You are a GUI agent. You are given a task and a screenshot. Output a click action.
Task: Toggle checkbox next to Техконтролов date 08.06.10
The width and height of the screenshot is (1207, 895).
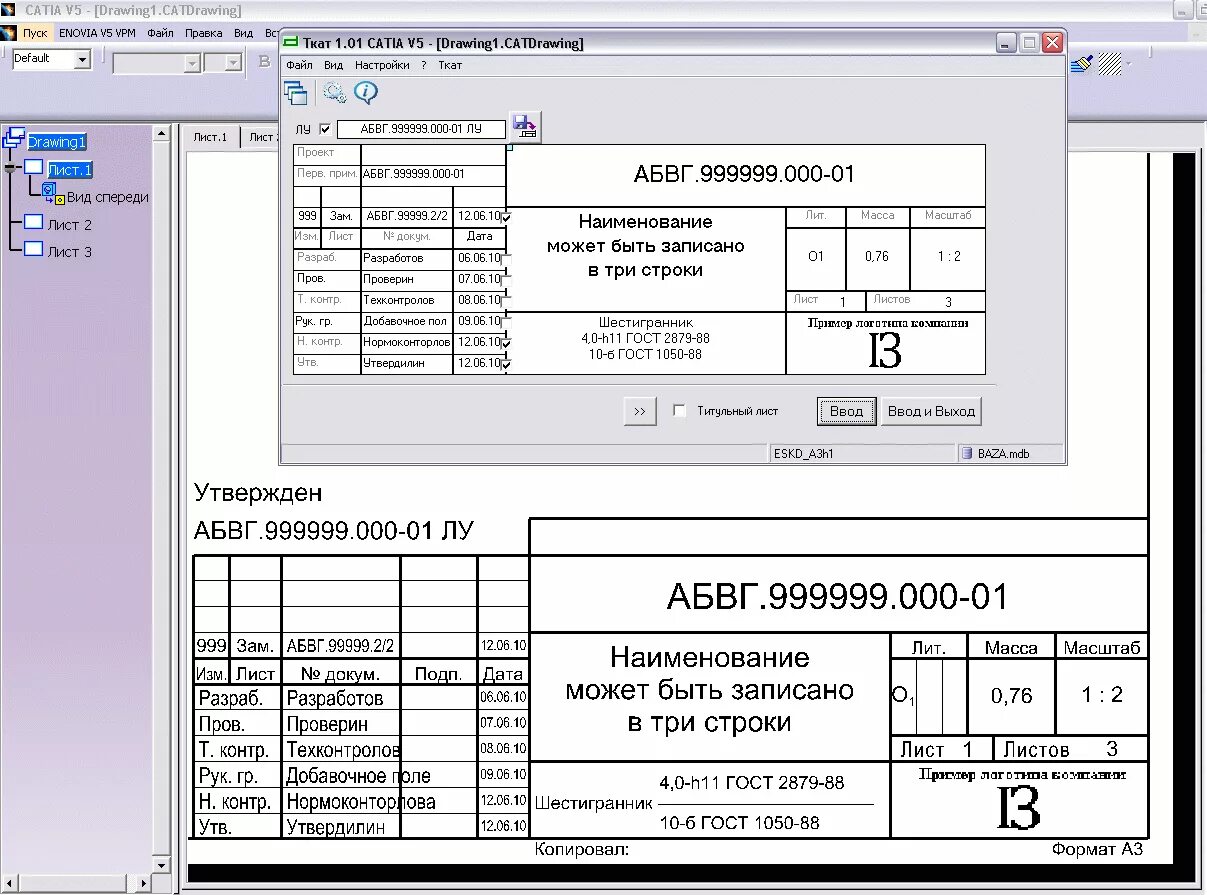[x=507, y=300]
